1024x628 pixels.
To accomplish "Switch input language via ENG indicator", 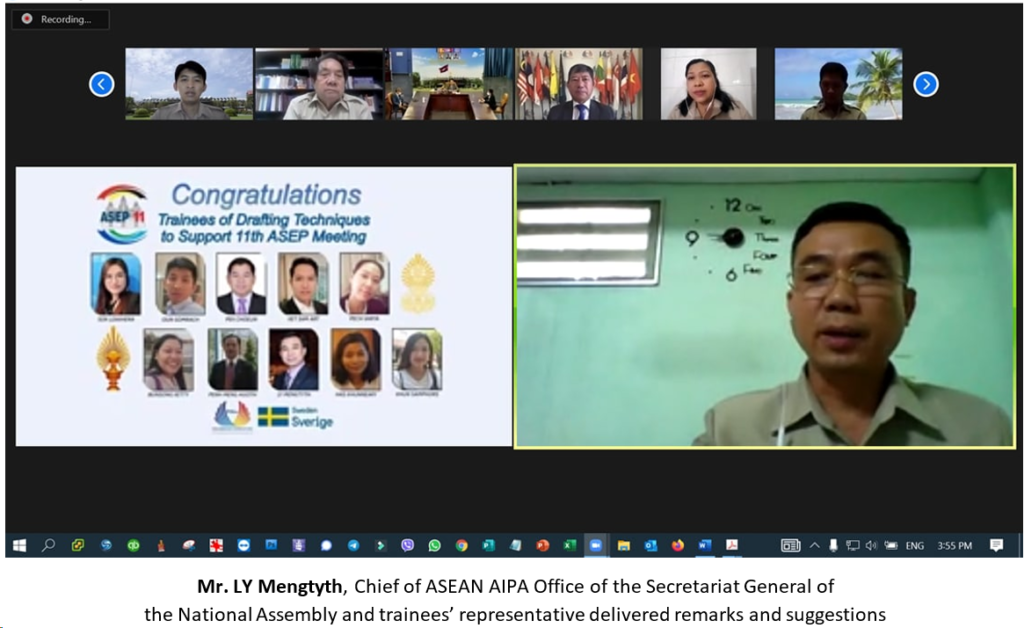I will pos(914,546).
